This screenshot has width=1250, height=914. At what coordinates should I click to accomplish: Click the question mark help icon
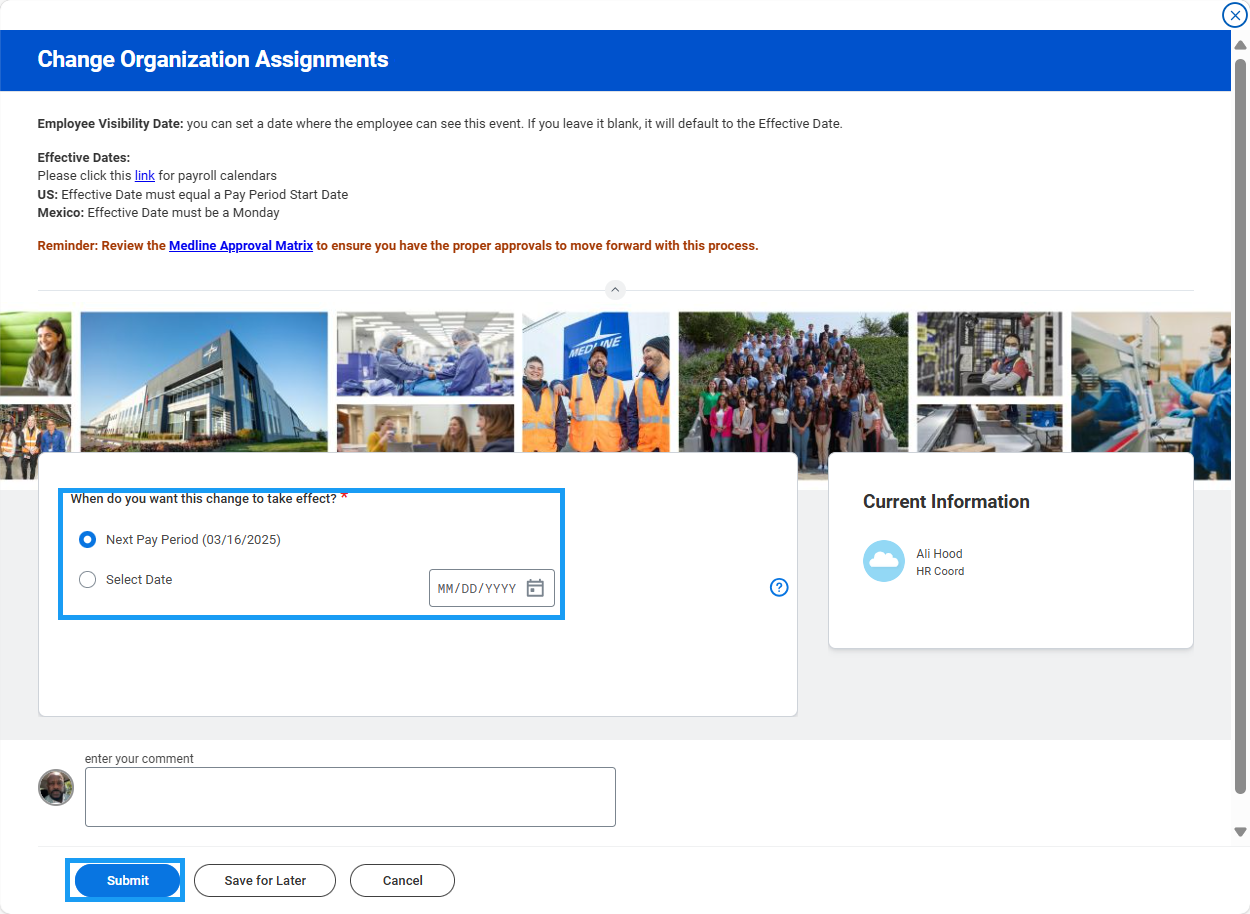tap(779, 587)
